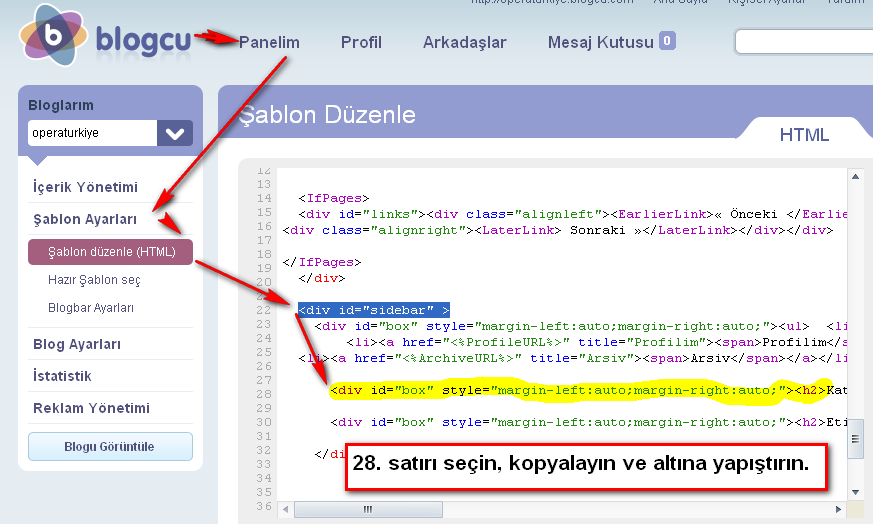
Task: Click the selected div id="sidebar" line
Action: click(x=374, y=310)
